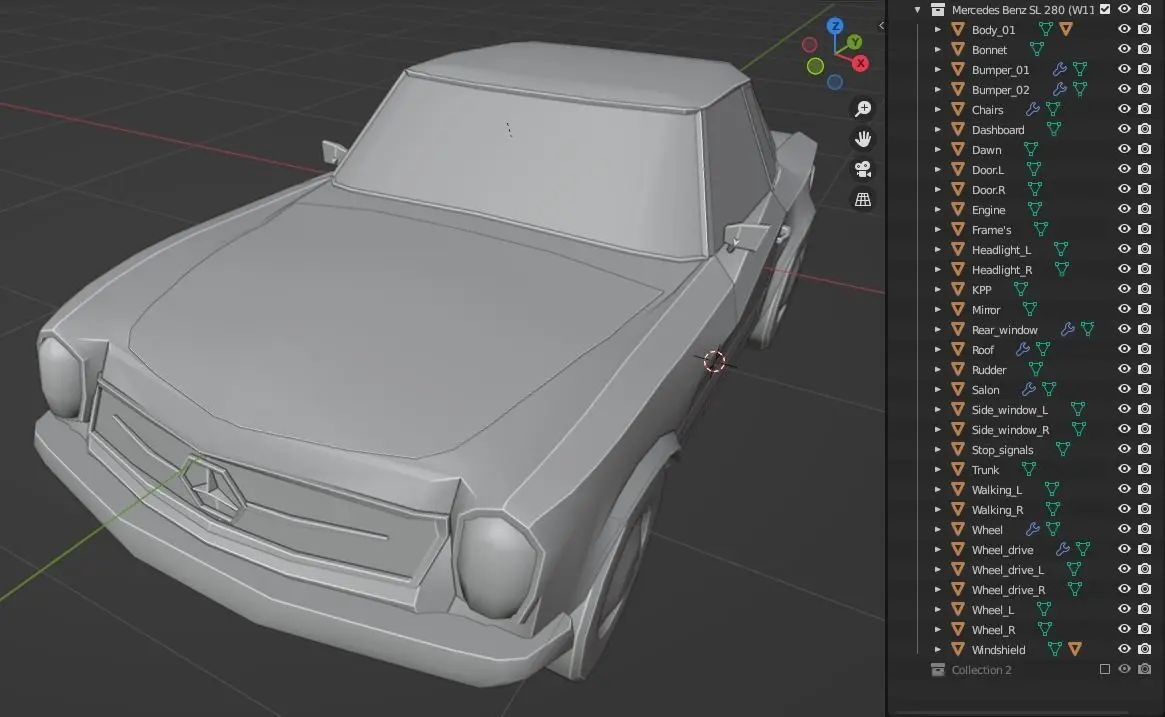Click the green mesh data icon on Dashboard
This screenshot has height=717, width=1165.
point(1054,129)
